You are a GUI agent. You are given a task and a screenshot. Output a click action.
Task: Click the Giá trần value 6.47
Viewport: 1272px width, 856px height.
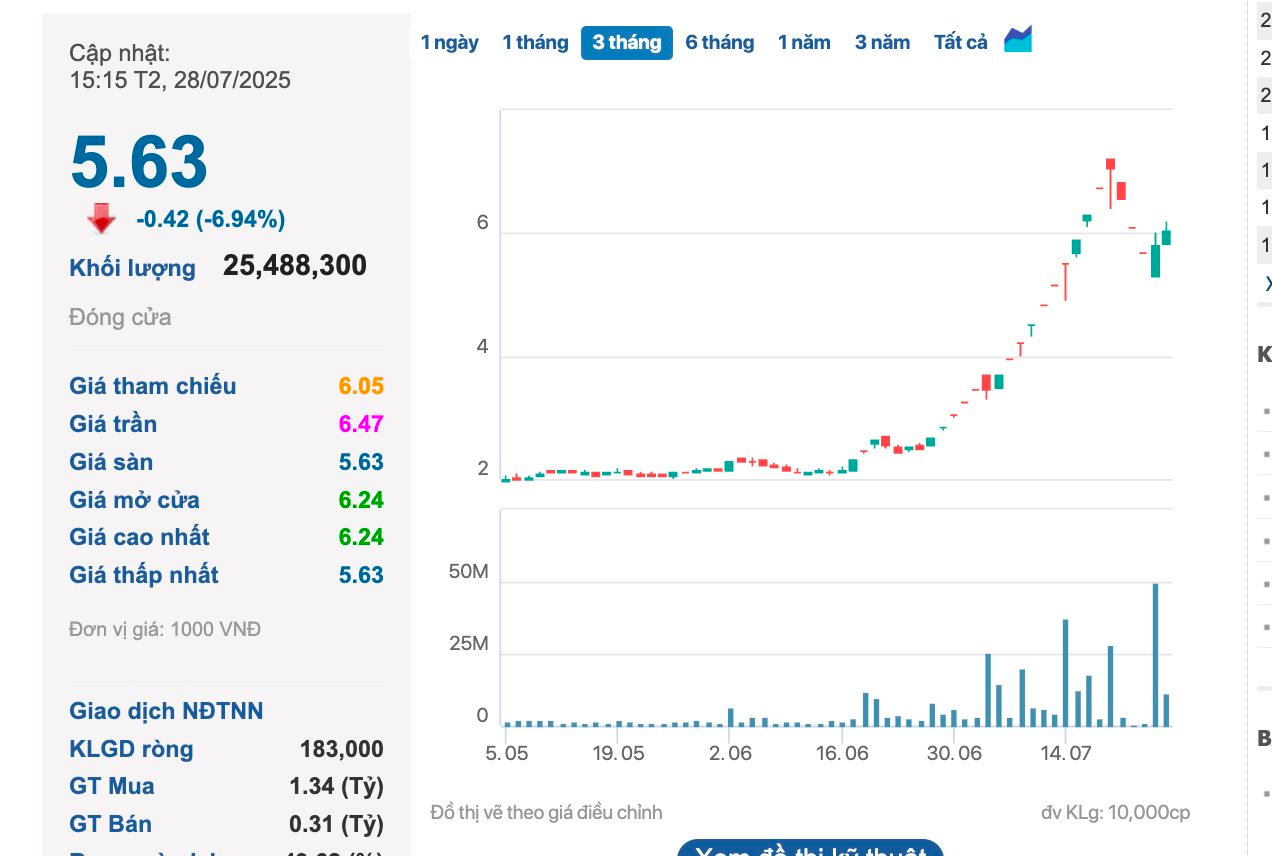point(360,424)
